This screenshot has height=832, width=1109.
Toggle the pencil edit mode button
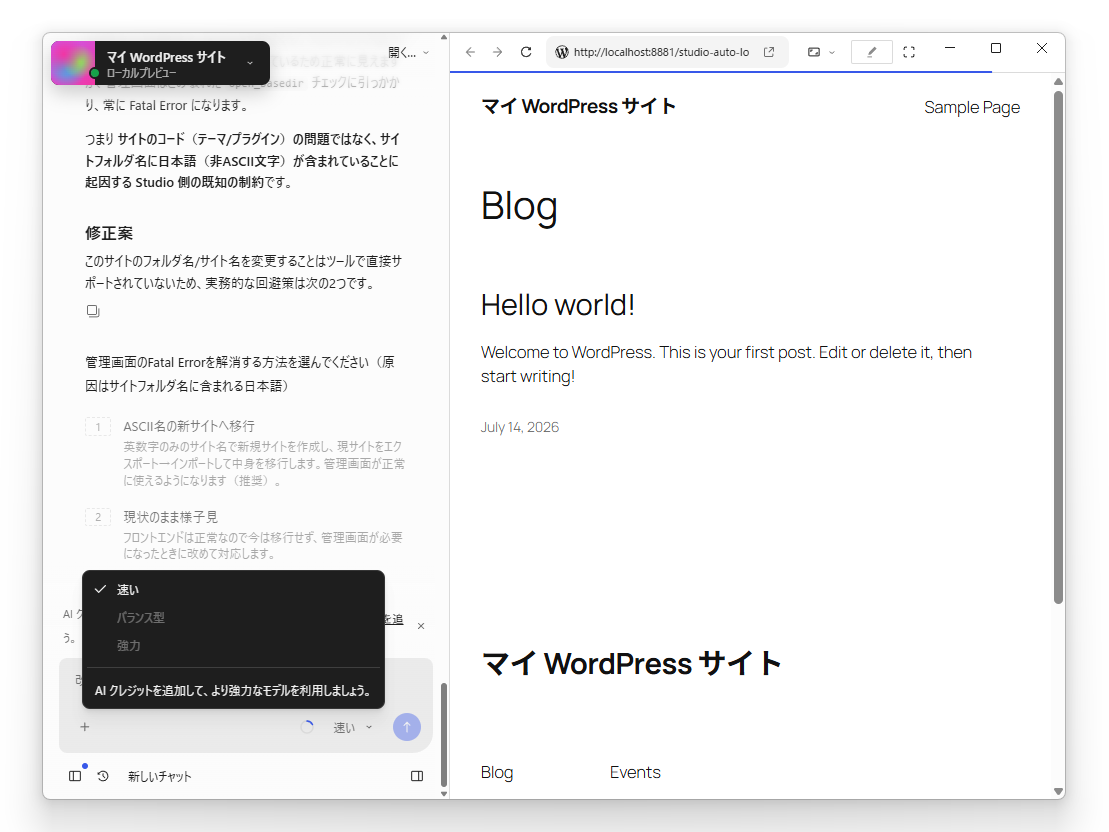pyautogui.click(x=871, y=52)
